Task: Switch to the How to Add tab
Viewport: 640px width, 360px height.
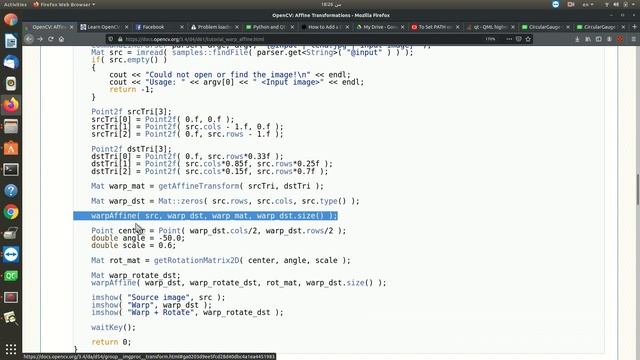Action: pos(325,27)
